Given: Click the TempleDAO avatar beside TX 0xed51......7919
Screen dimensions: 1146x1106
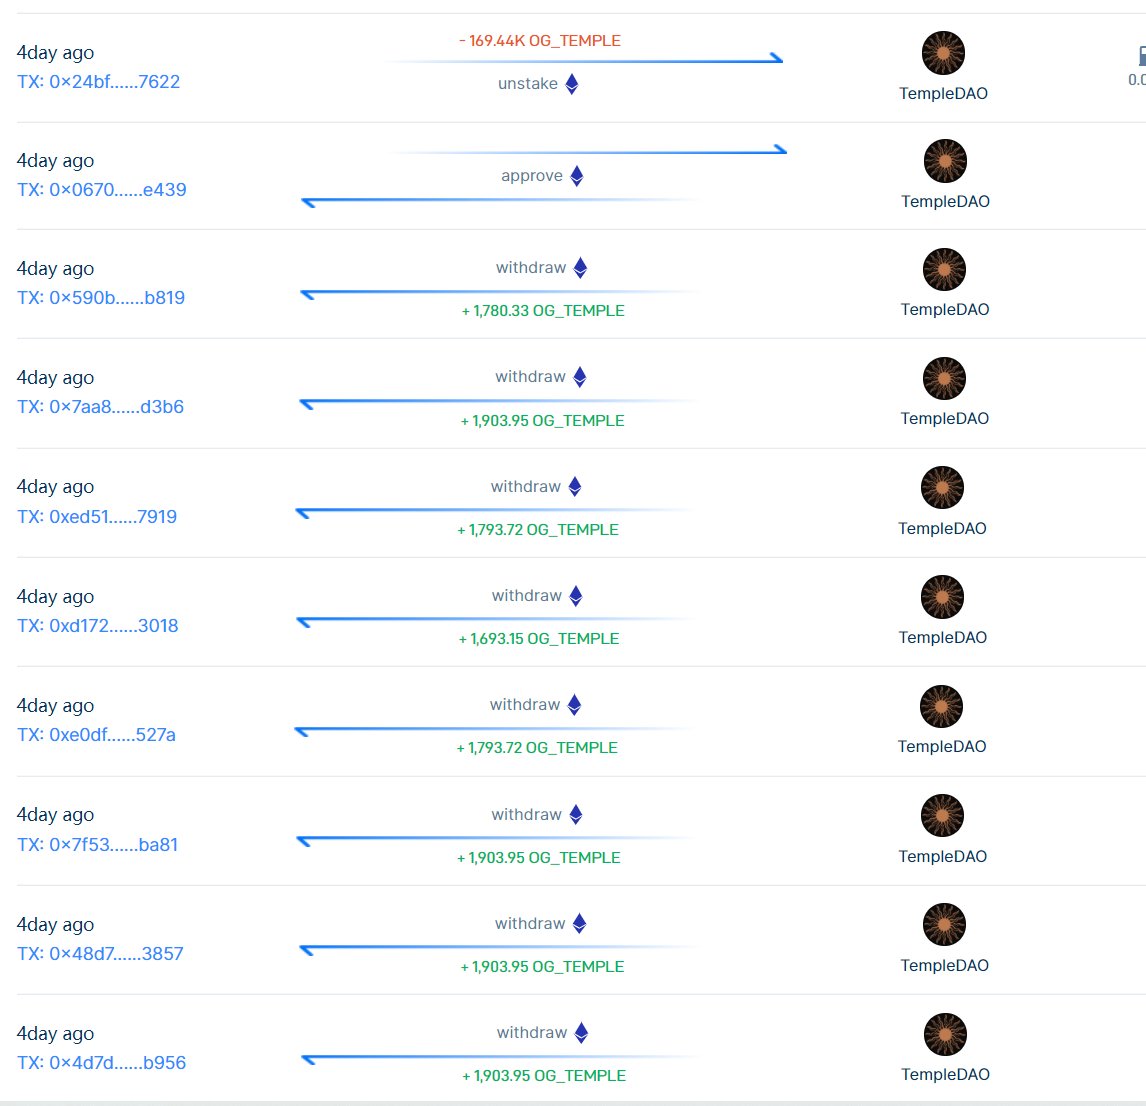Looking at the screenshot, I should tap(941, 487).
